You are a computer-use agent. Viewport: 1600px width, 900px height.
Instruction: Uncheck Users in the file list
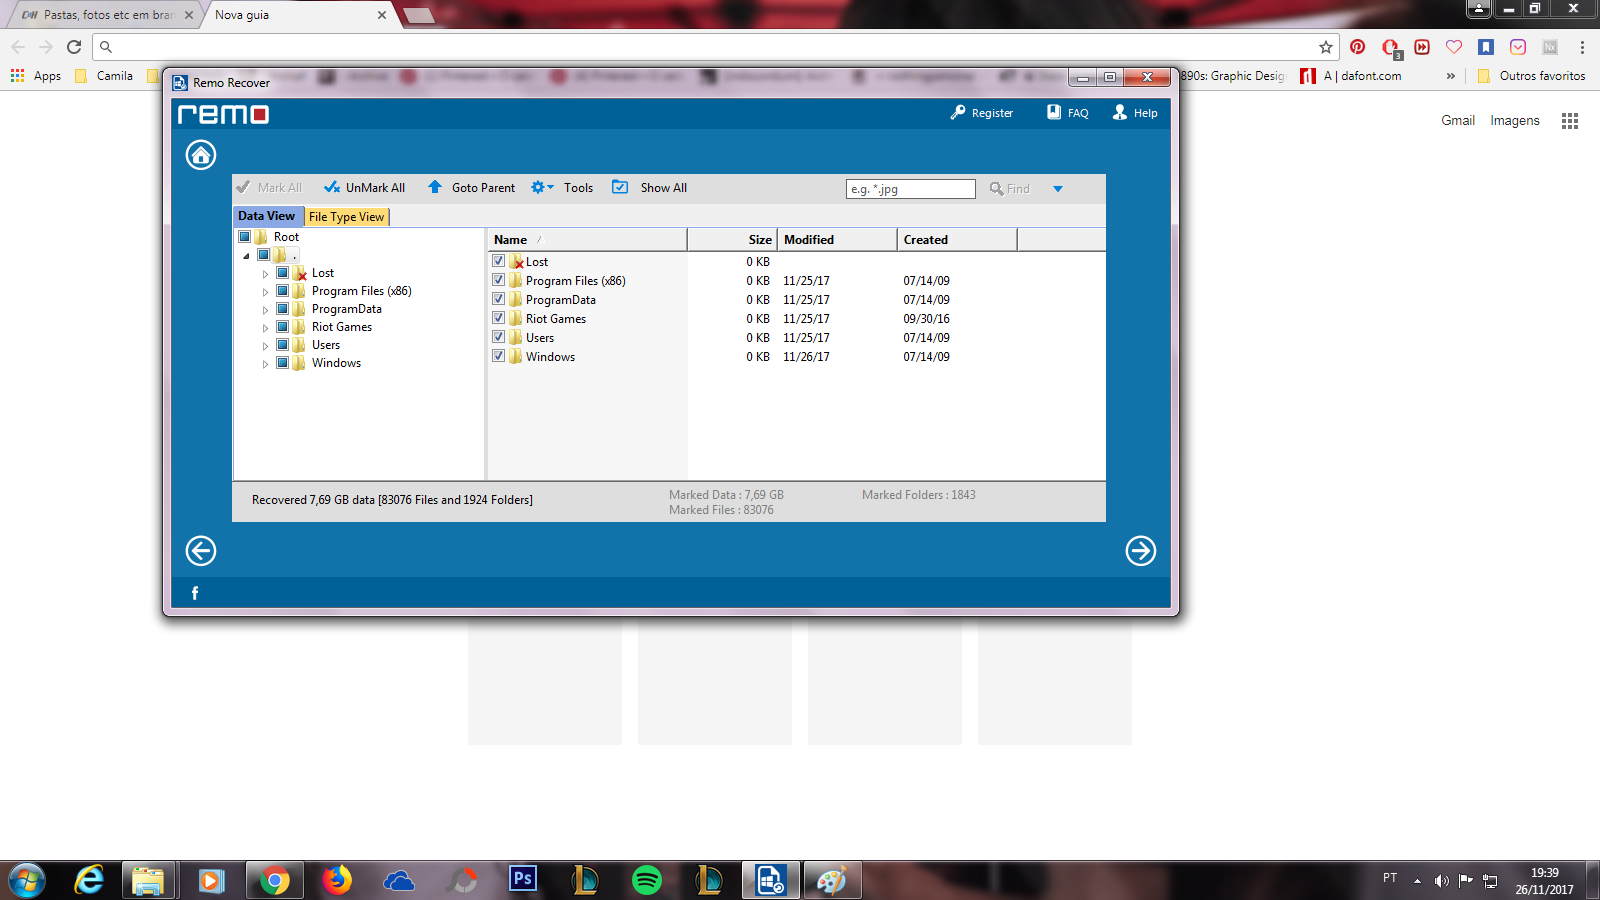tap(499, 337)
